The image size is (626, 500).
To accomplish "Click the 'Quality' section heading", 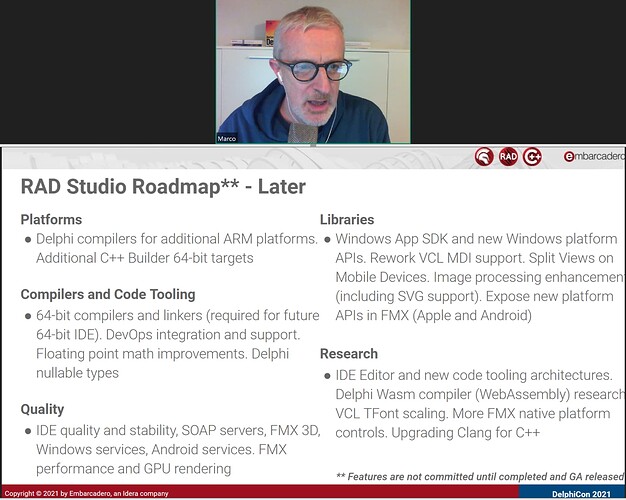I will 42,409.
